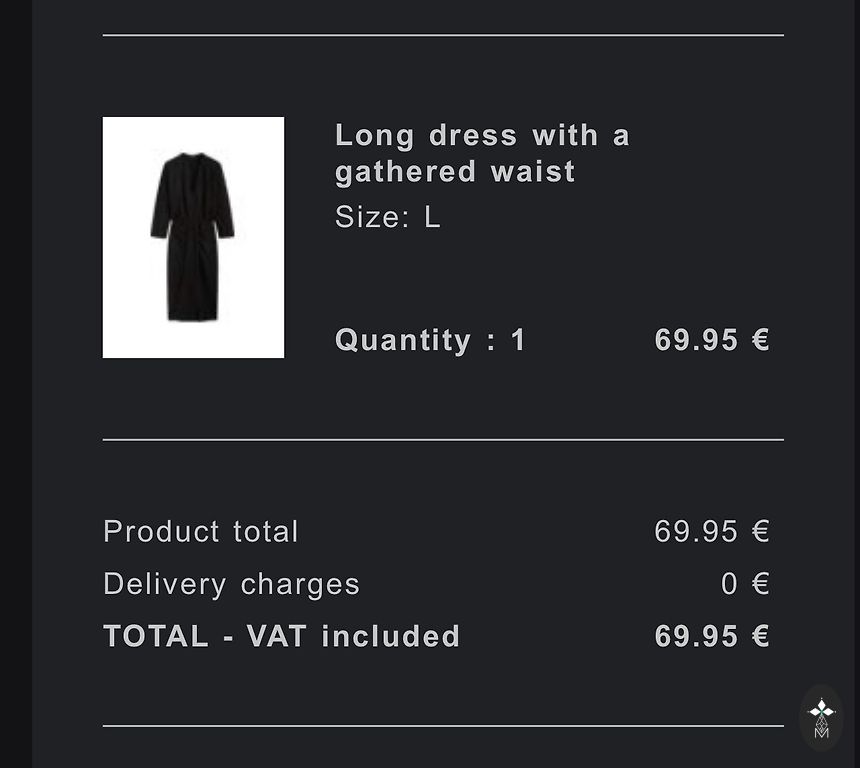Click the size letter 'L'
This screenshot has height=768, width=860.
pos(432,217)
